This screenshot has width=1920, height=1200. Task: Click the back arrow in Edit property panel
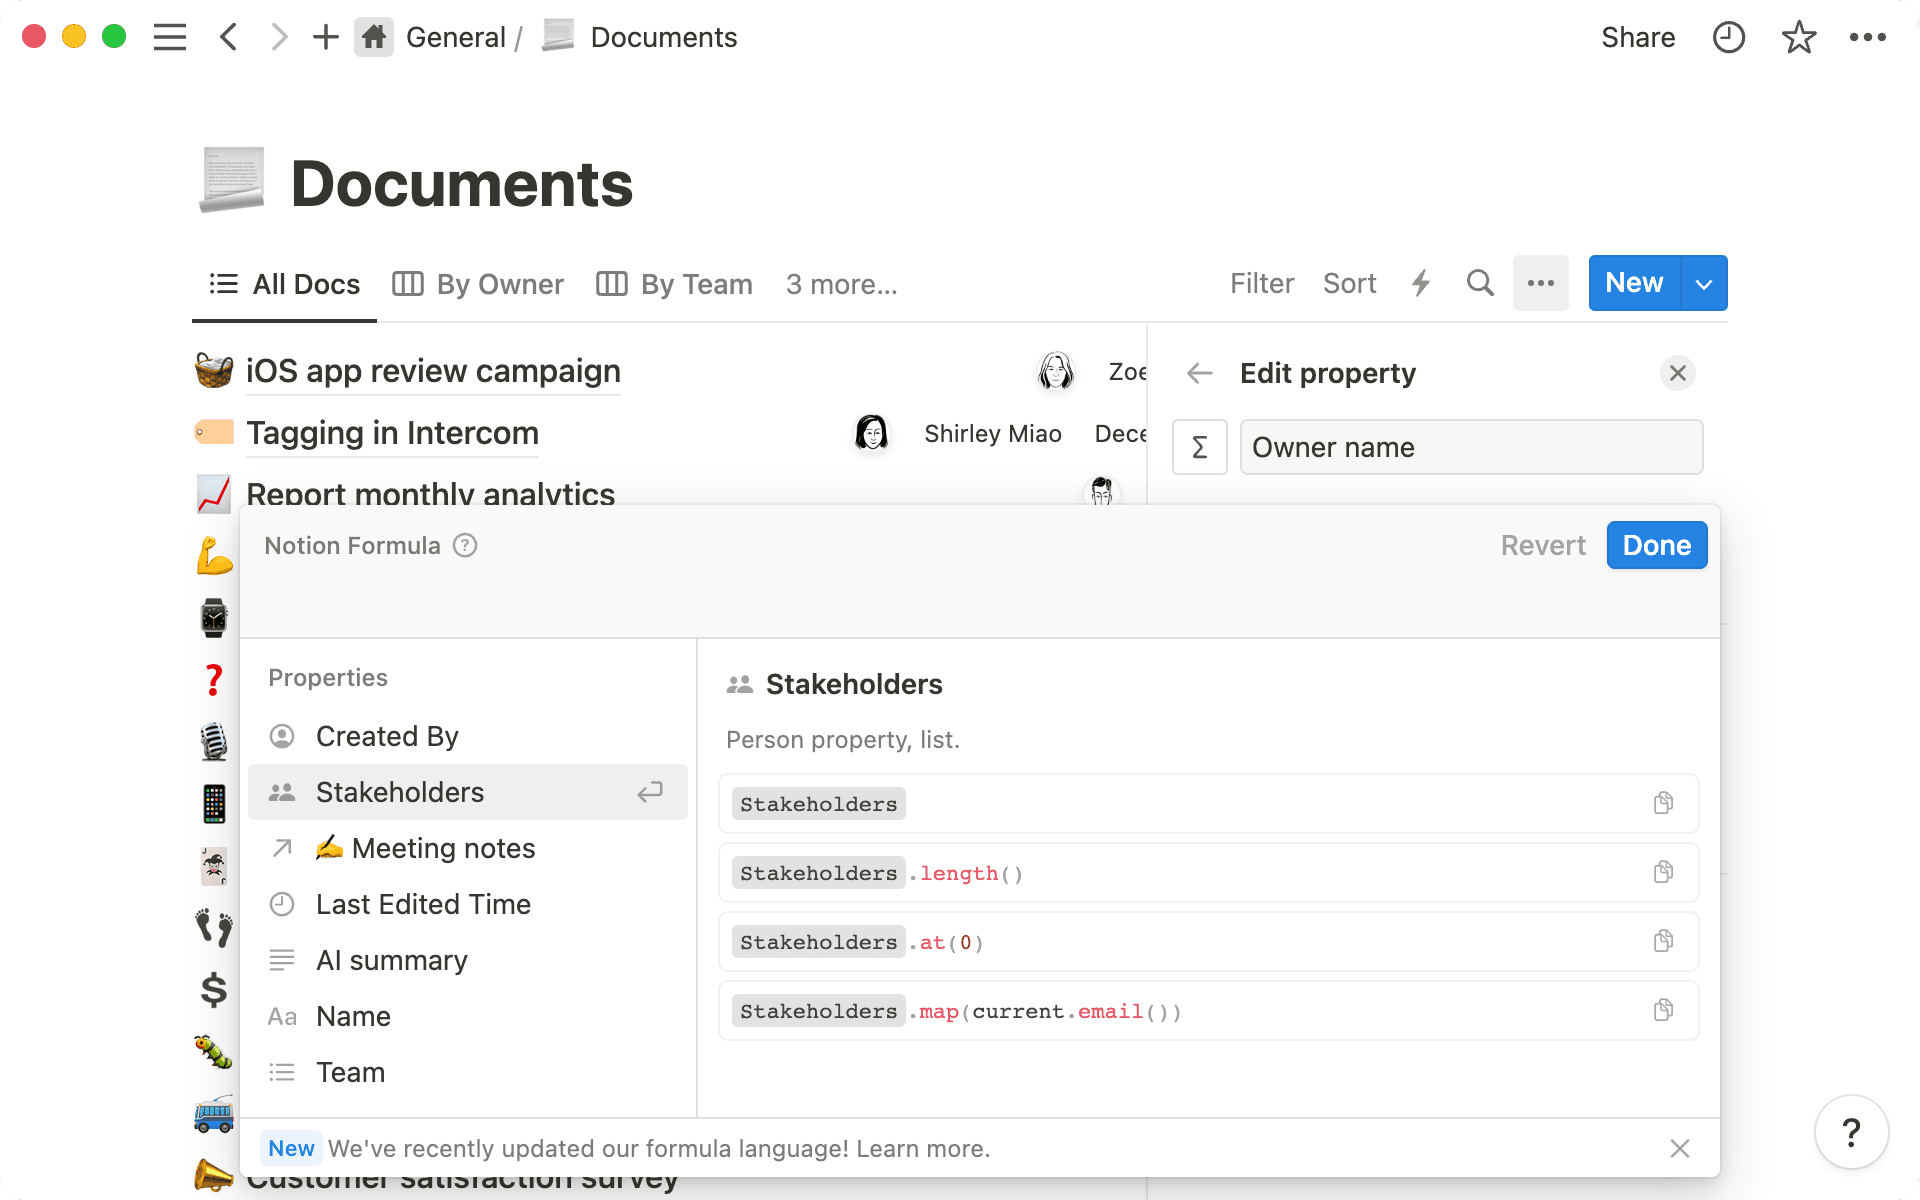tap(1199, 373)
